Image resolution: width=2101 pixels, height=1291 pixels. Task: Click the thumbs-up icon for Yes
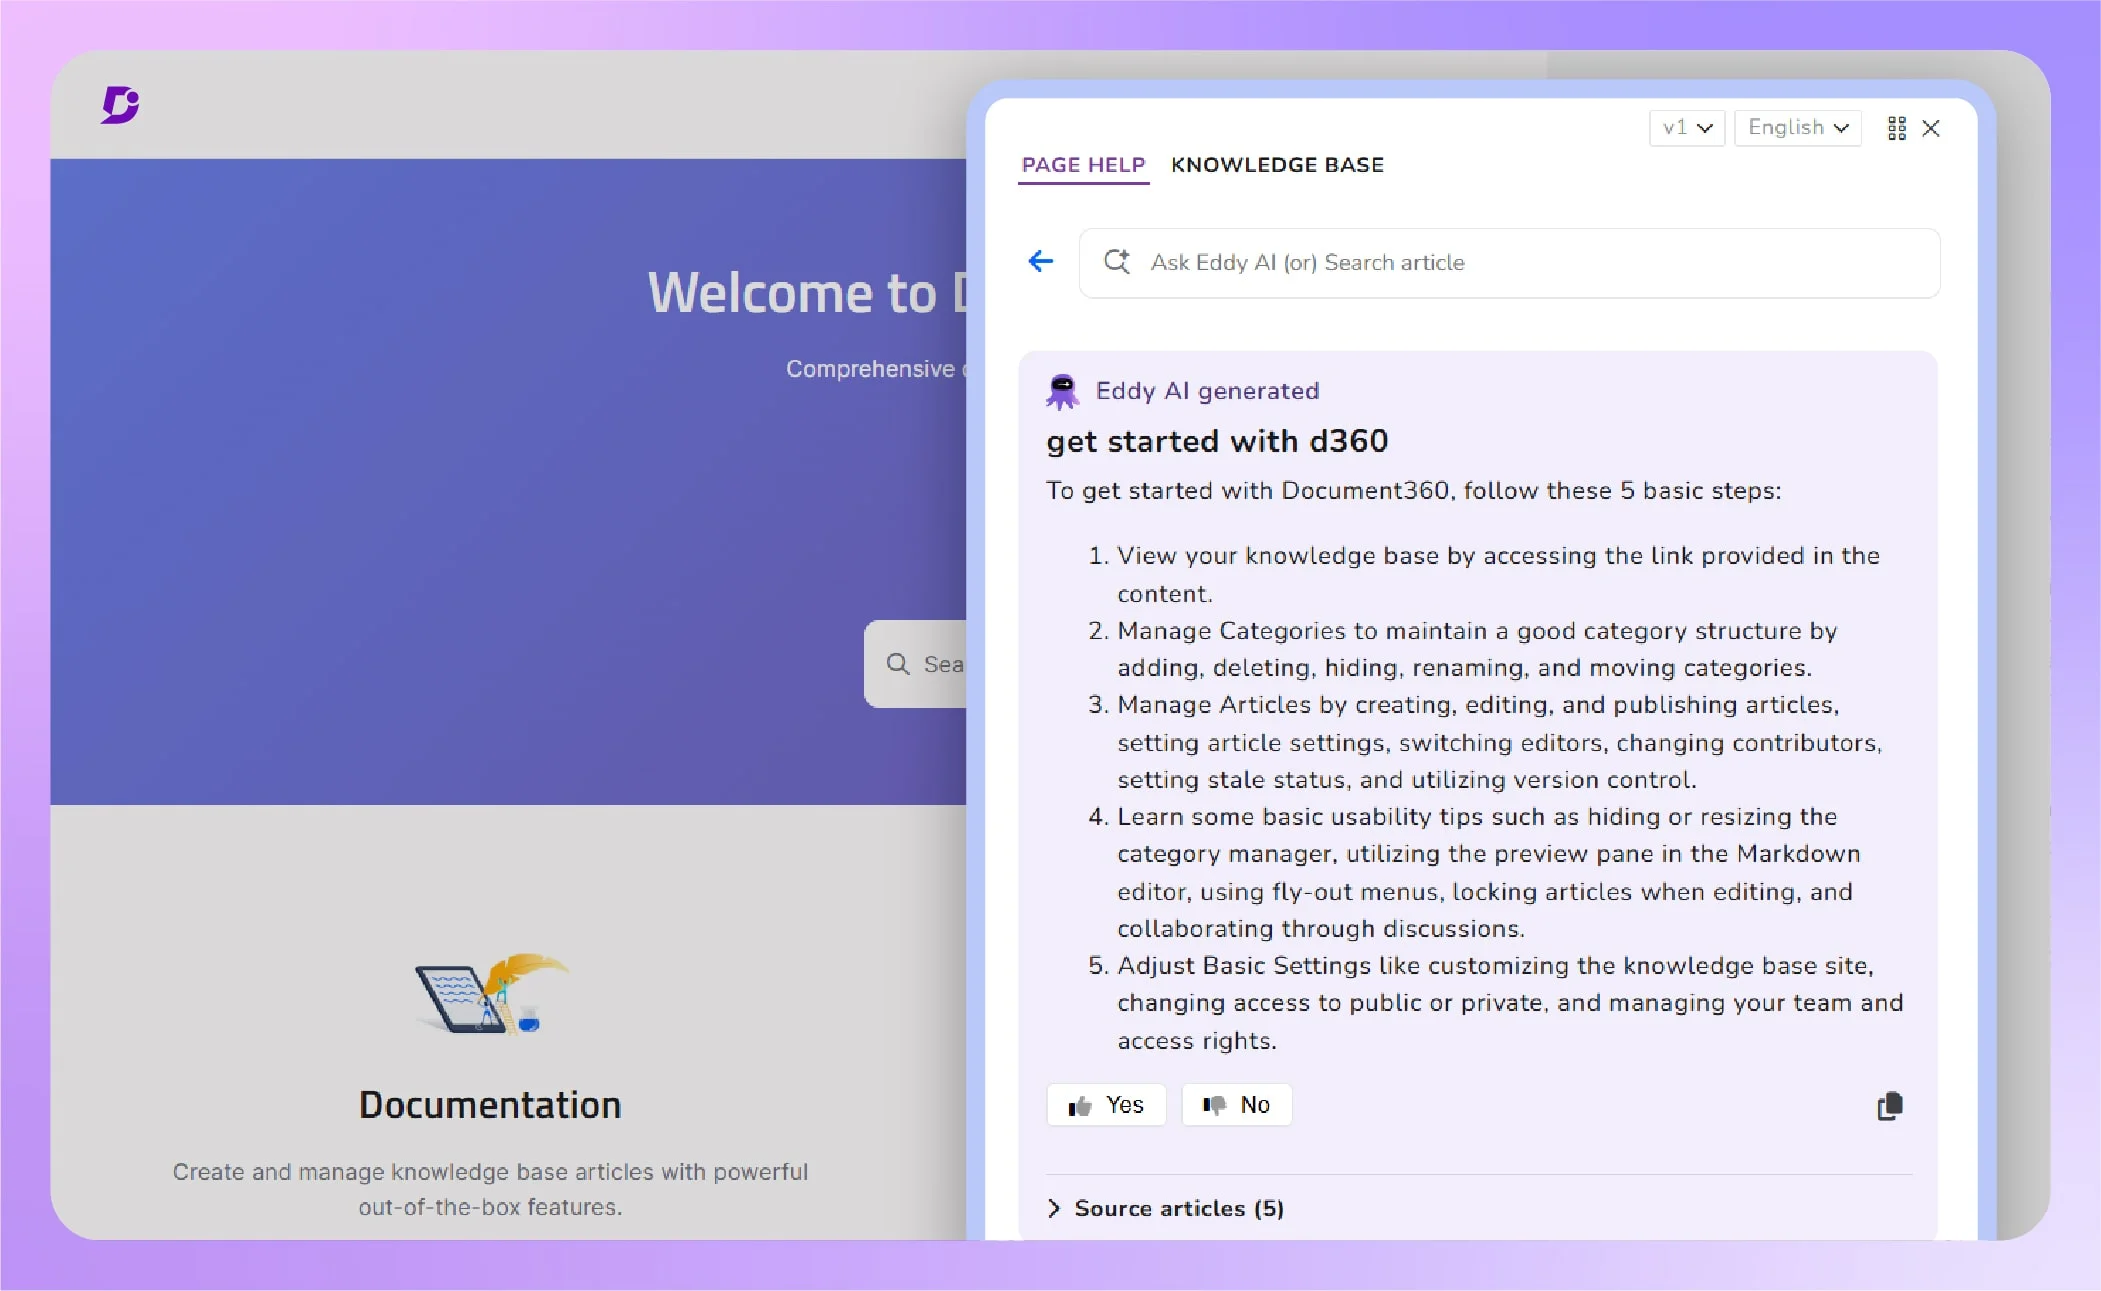[x=1080, y=1106]
